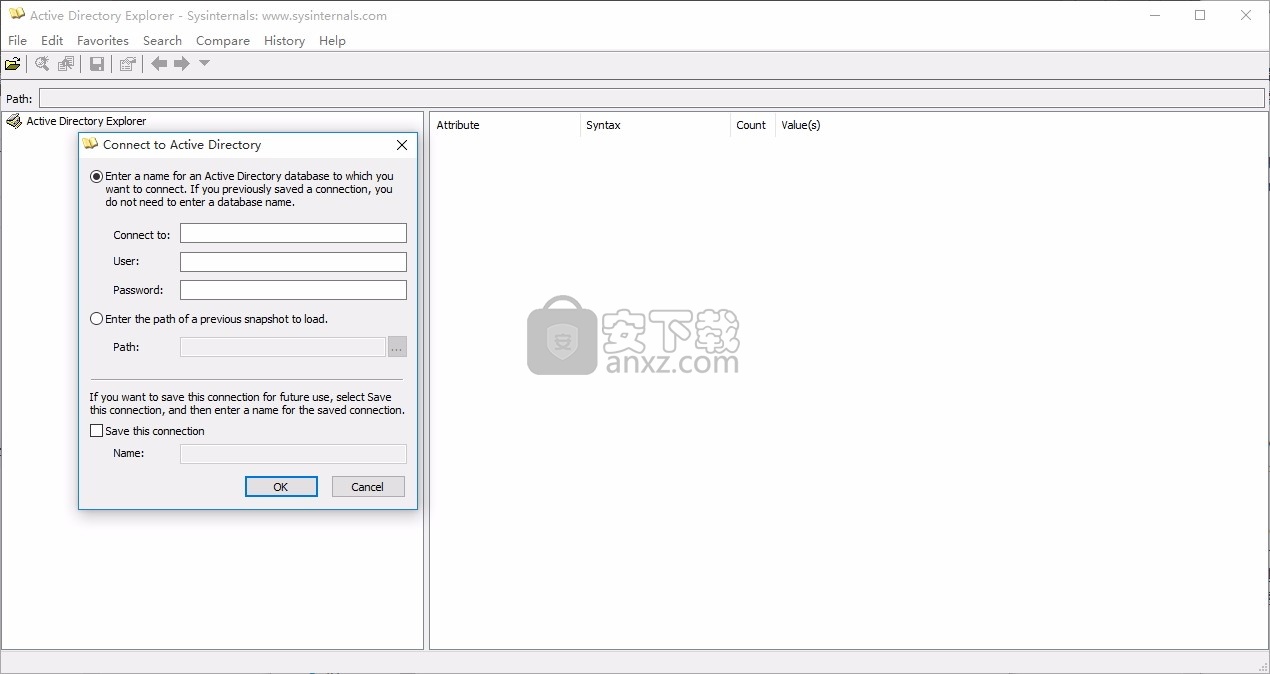Image resolution: width=1270 pixels, height=674 pixels.
Task: Cancel the Connect to Active Directory dialog
Action: tap(367, 486)
